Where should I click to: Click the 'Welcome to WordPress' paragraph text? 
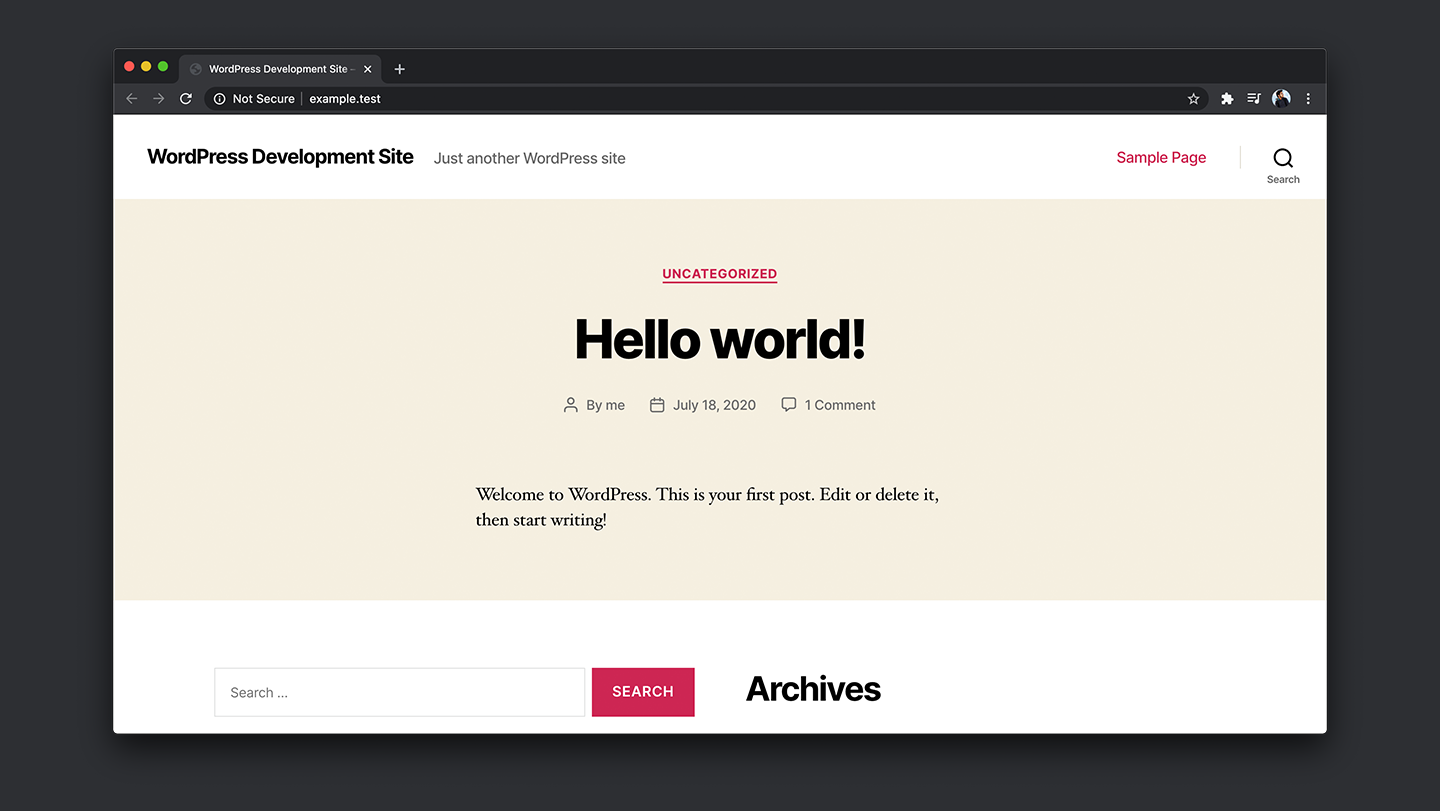[x=707, y=507]
